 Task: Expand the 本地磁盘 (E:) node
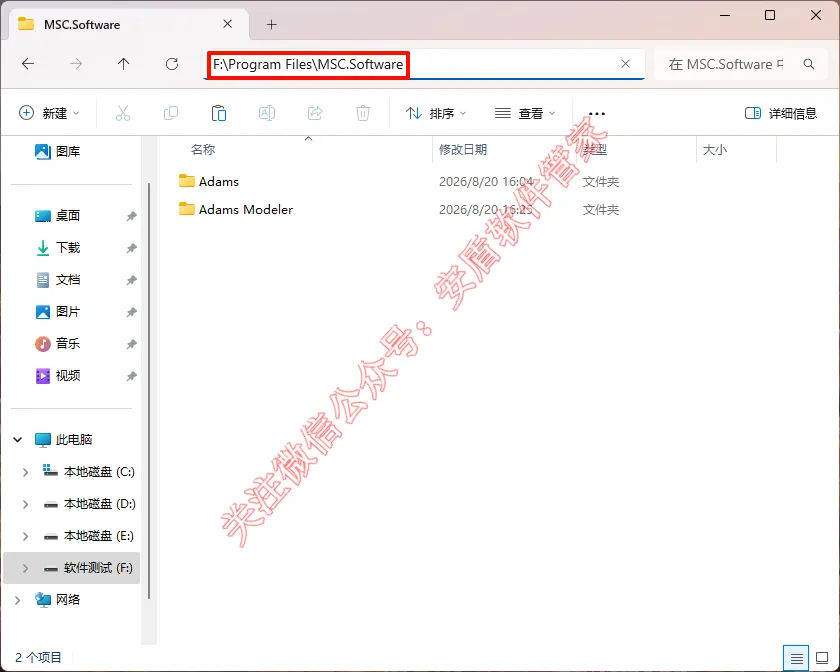[25, 536]
